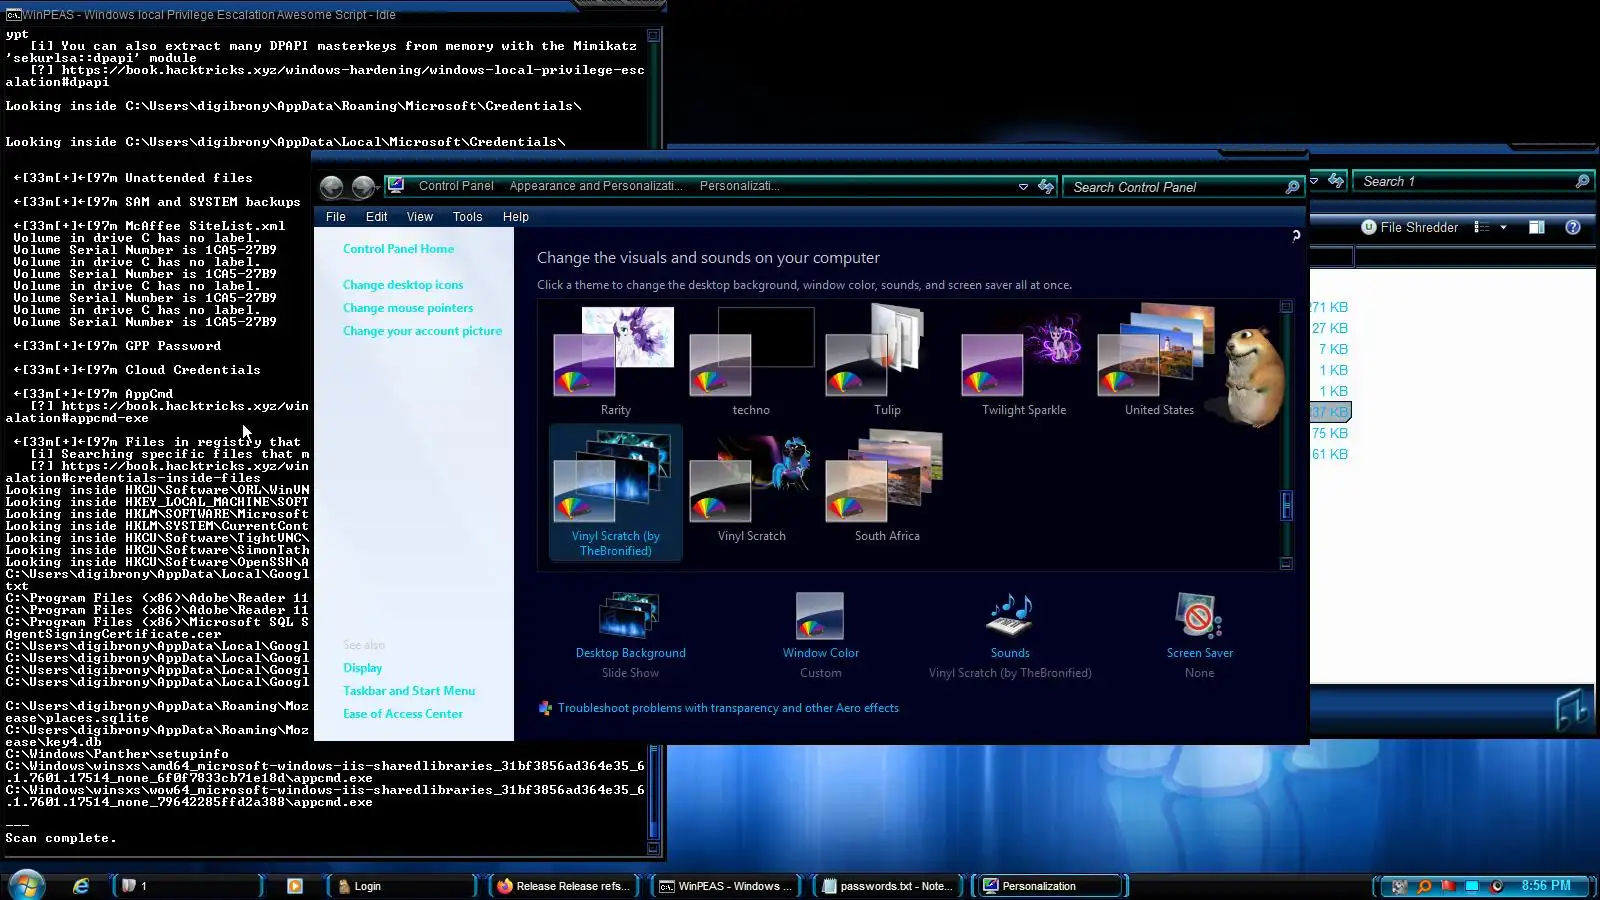Image resolution: width=1600 pixels, height=900 pixels.
Task: Open Desktop Background slide show settings
Action: [x=630, y=635]
